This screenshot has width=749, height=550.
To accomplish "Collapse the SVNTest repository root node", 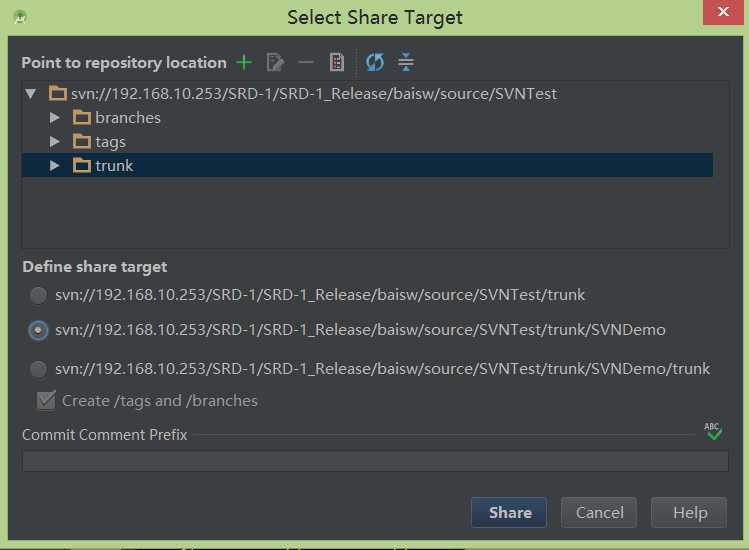I will 31,94.
